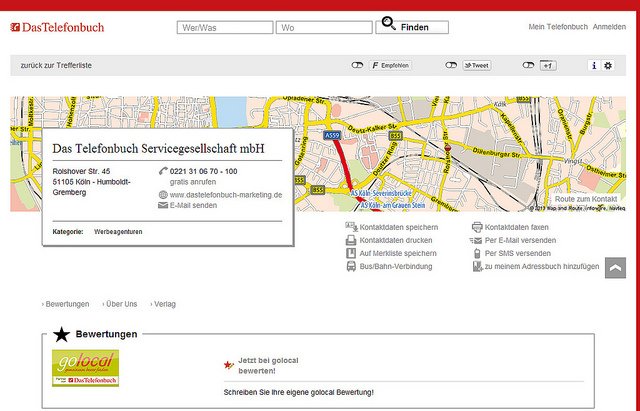Click the Empfehlen Facebook button
Viewport: 640px width, 411px height.
tap(391, 65)
